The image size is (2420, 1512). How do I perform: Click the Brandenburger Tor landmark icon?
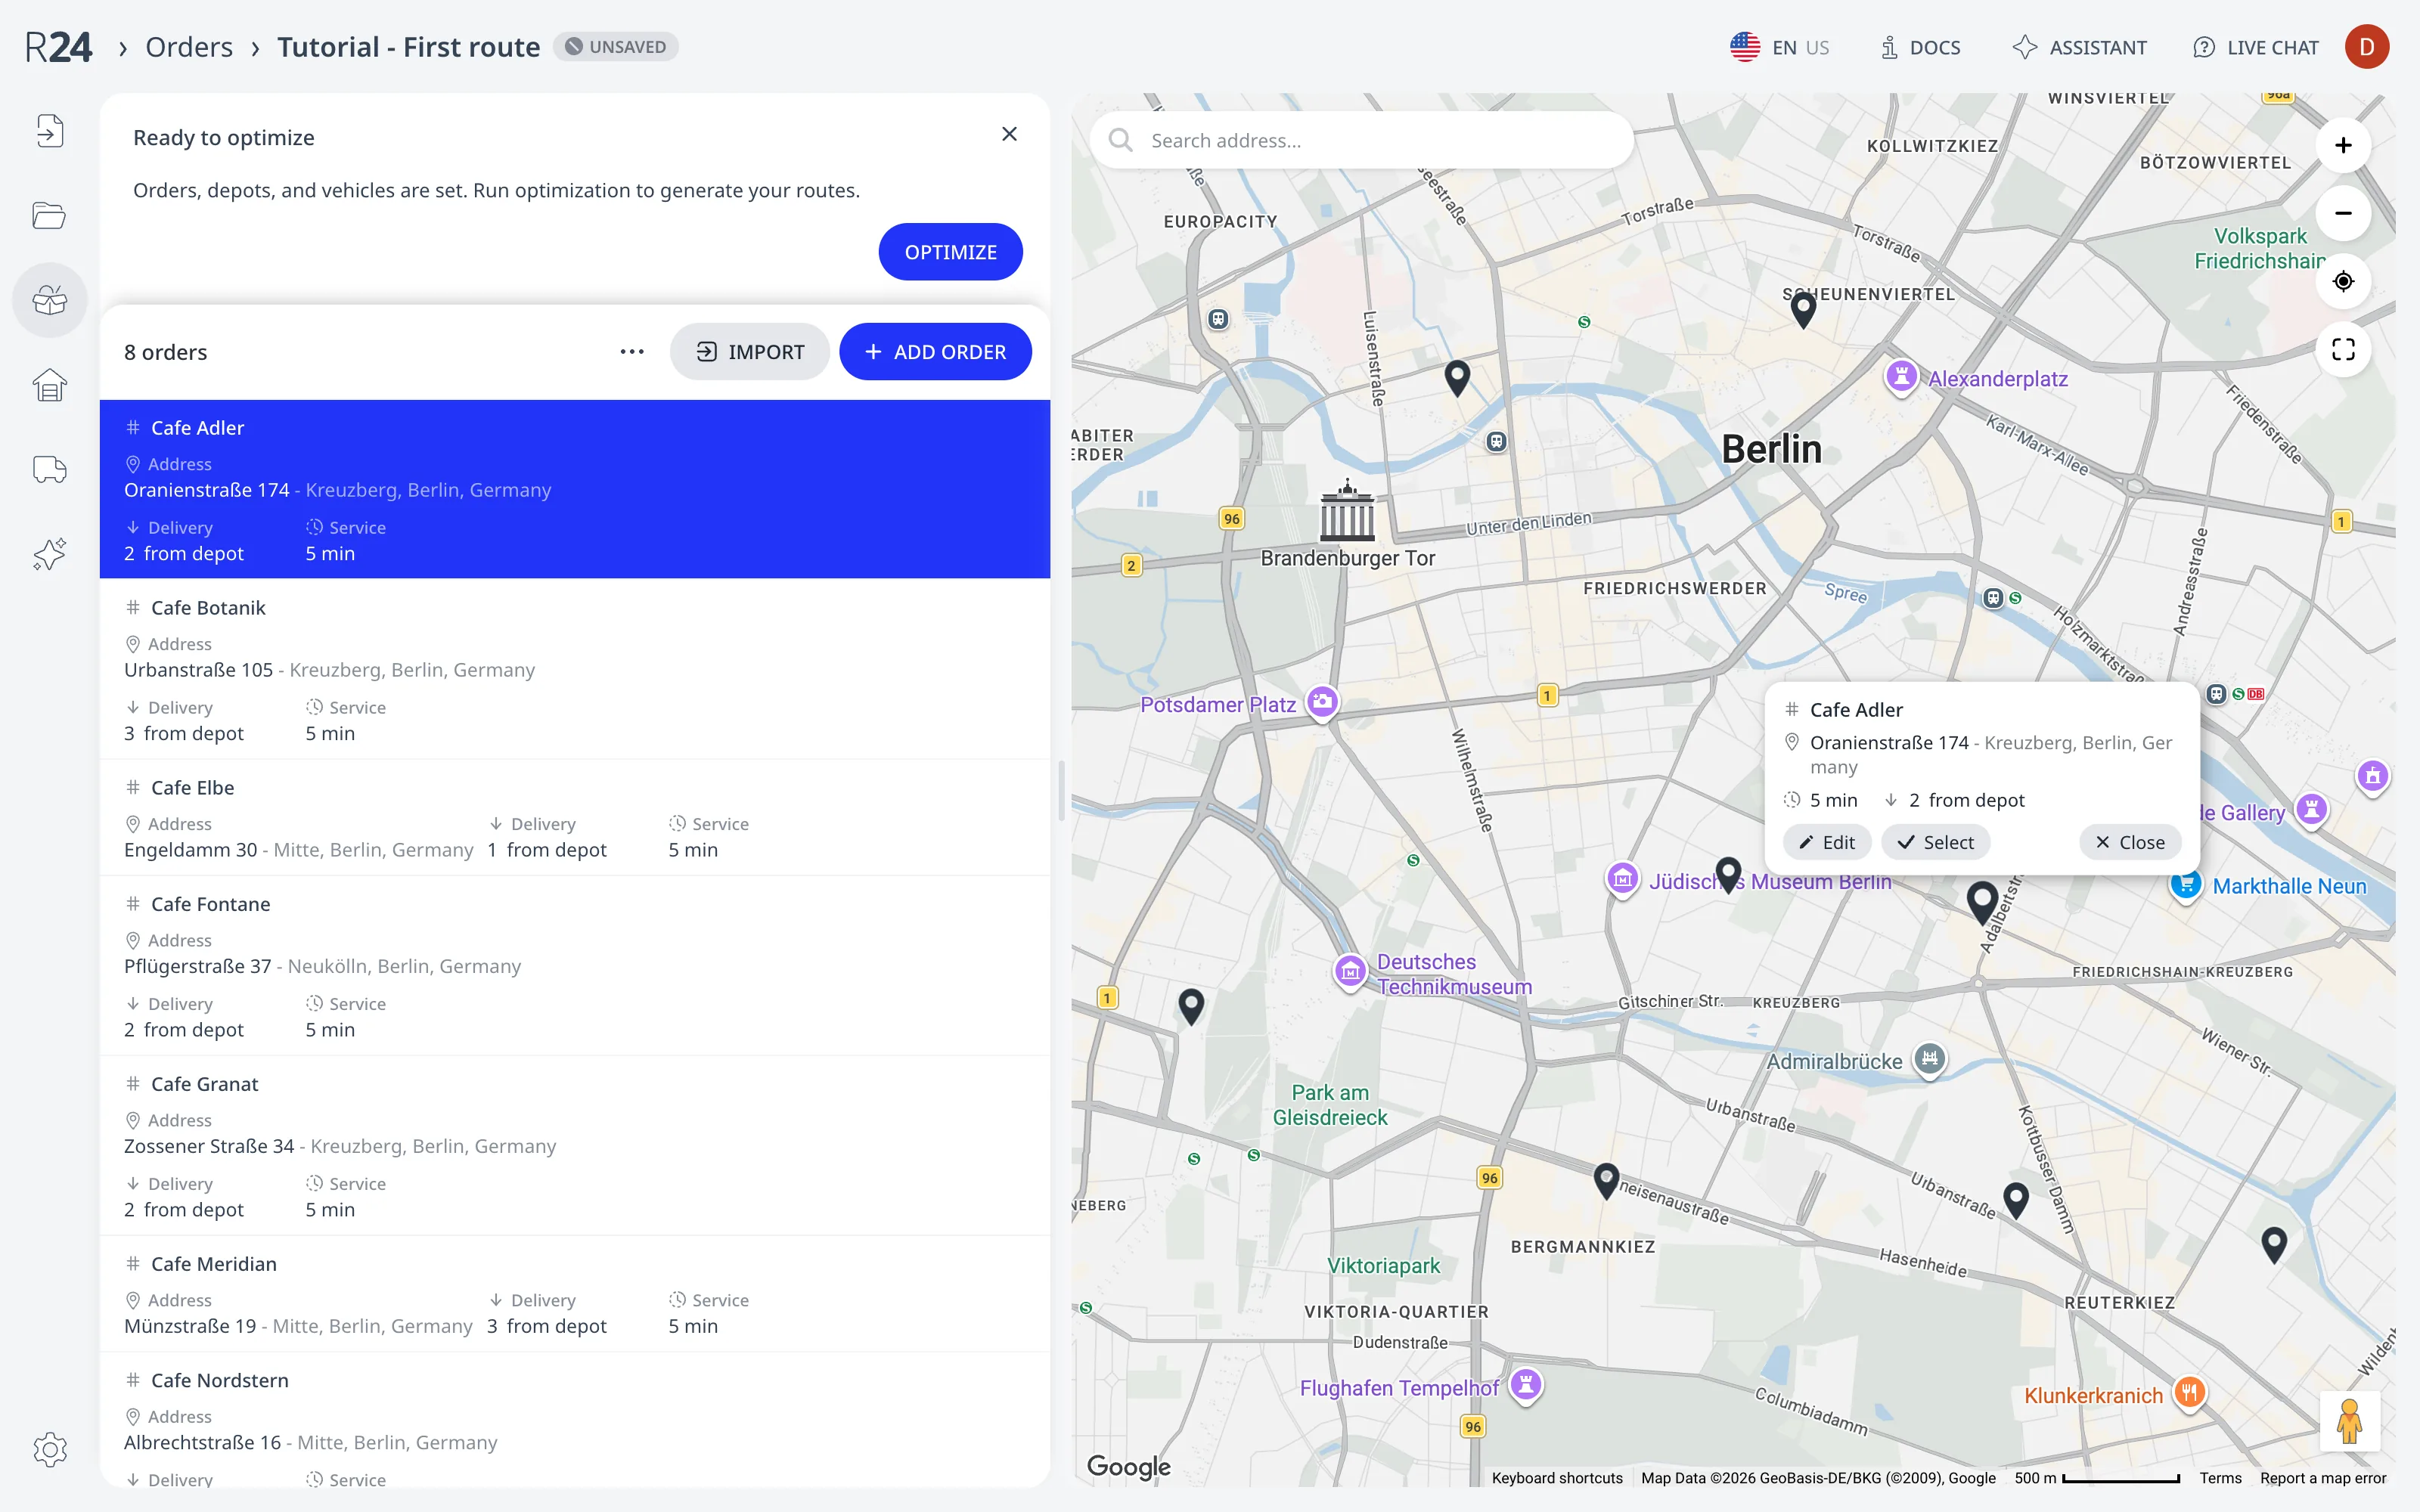pyautogui.click(x=1347, y=510)
